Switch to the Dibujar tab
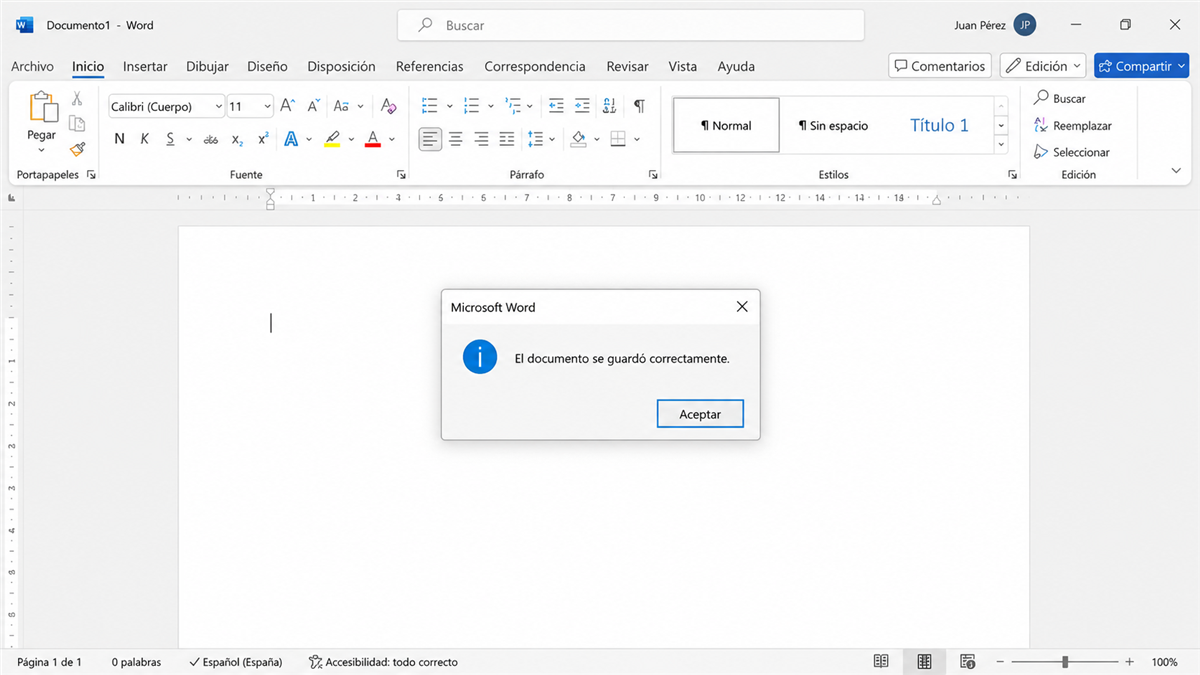The image size is (1200, 675). pyautogui.click(x=207, y=66)
